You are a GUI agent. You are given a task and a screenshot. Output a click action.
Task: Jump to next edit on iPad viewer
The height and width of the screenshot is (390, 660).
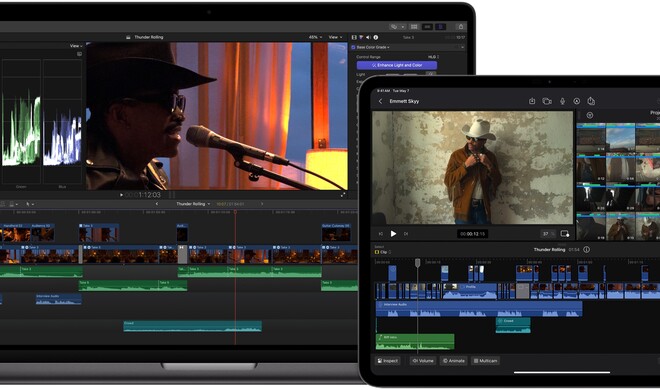pos(406,234)
